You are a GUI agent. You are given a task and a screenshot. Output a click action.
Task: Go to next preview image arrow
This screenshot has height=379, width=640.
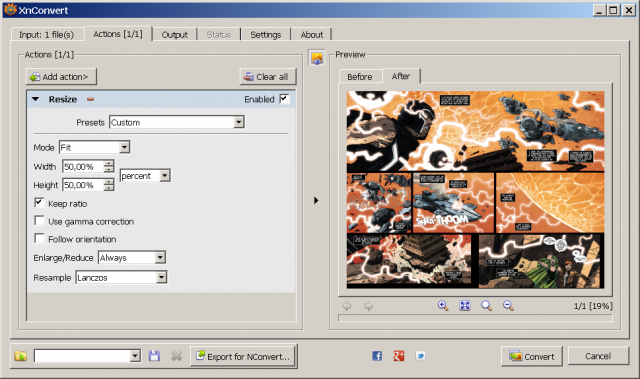[x=368, y=306]
